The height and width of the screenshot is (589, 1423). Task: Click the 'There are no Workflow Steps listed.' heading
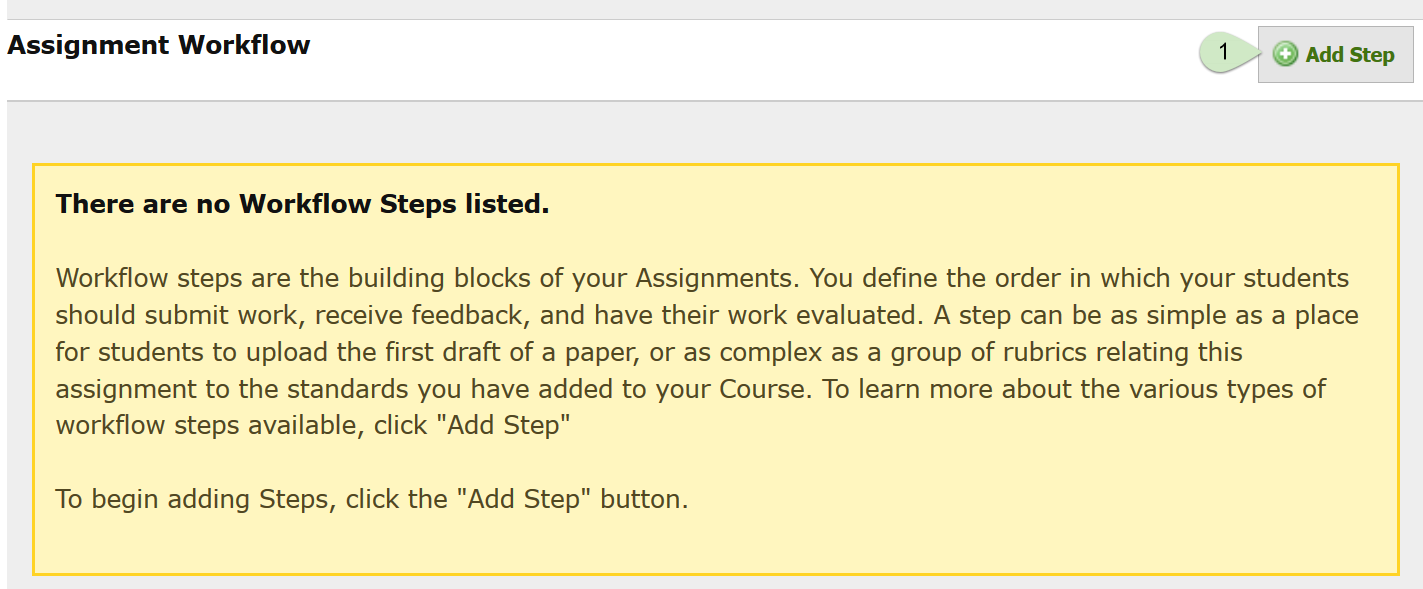303,204
